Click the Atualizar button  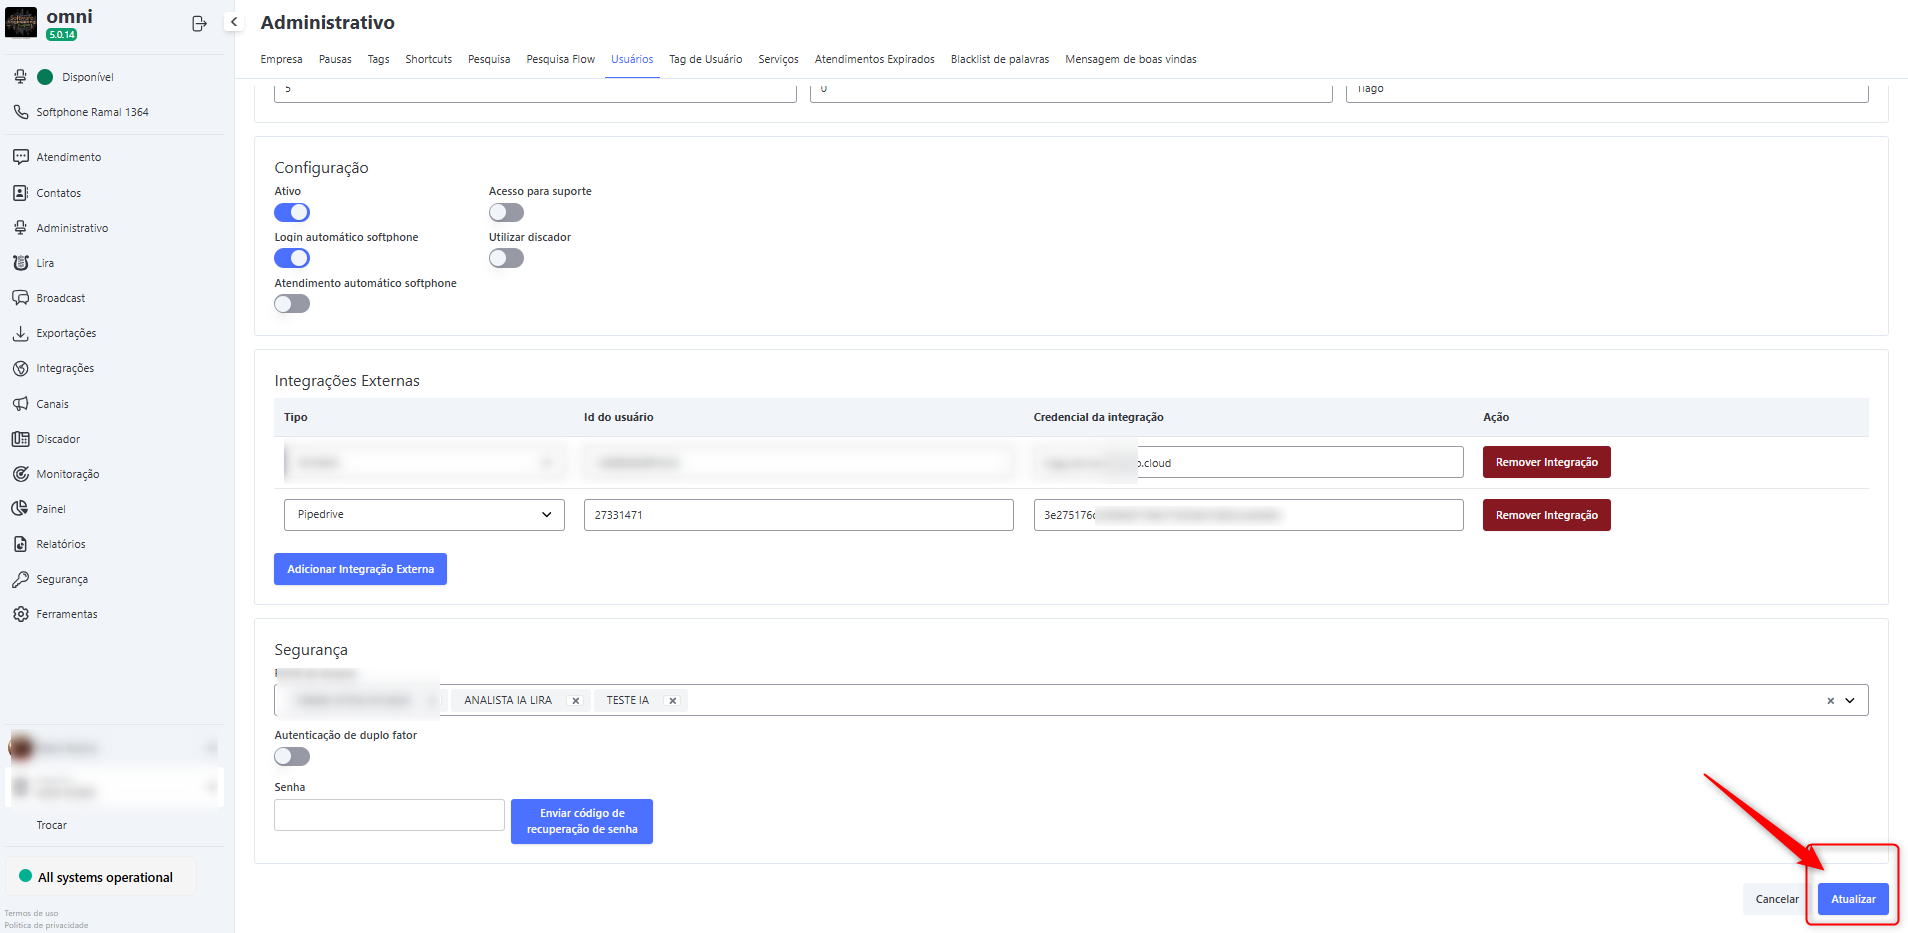(1853, 899)
